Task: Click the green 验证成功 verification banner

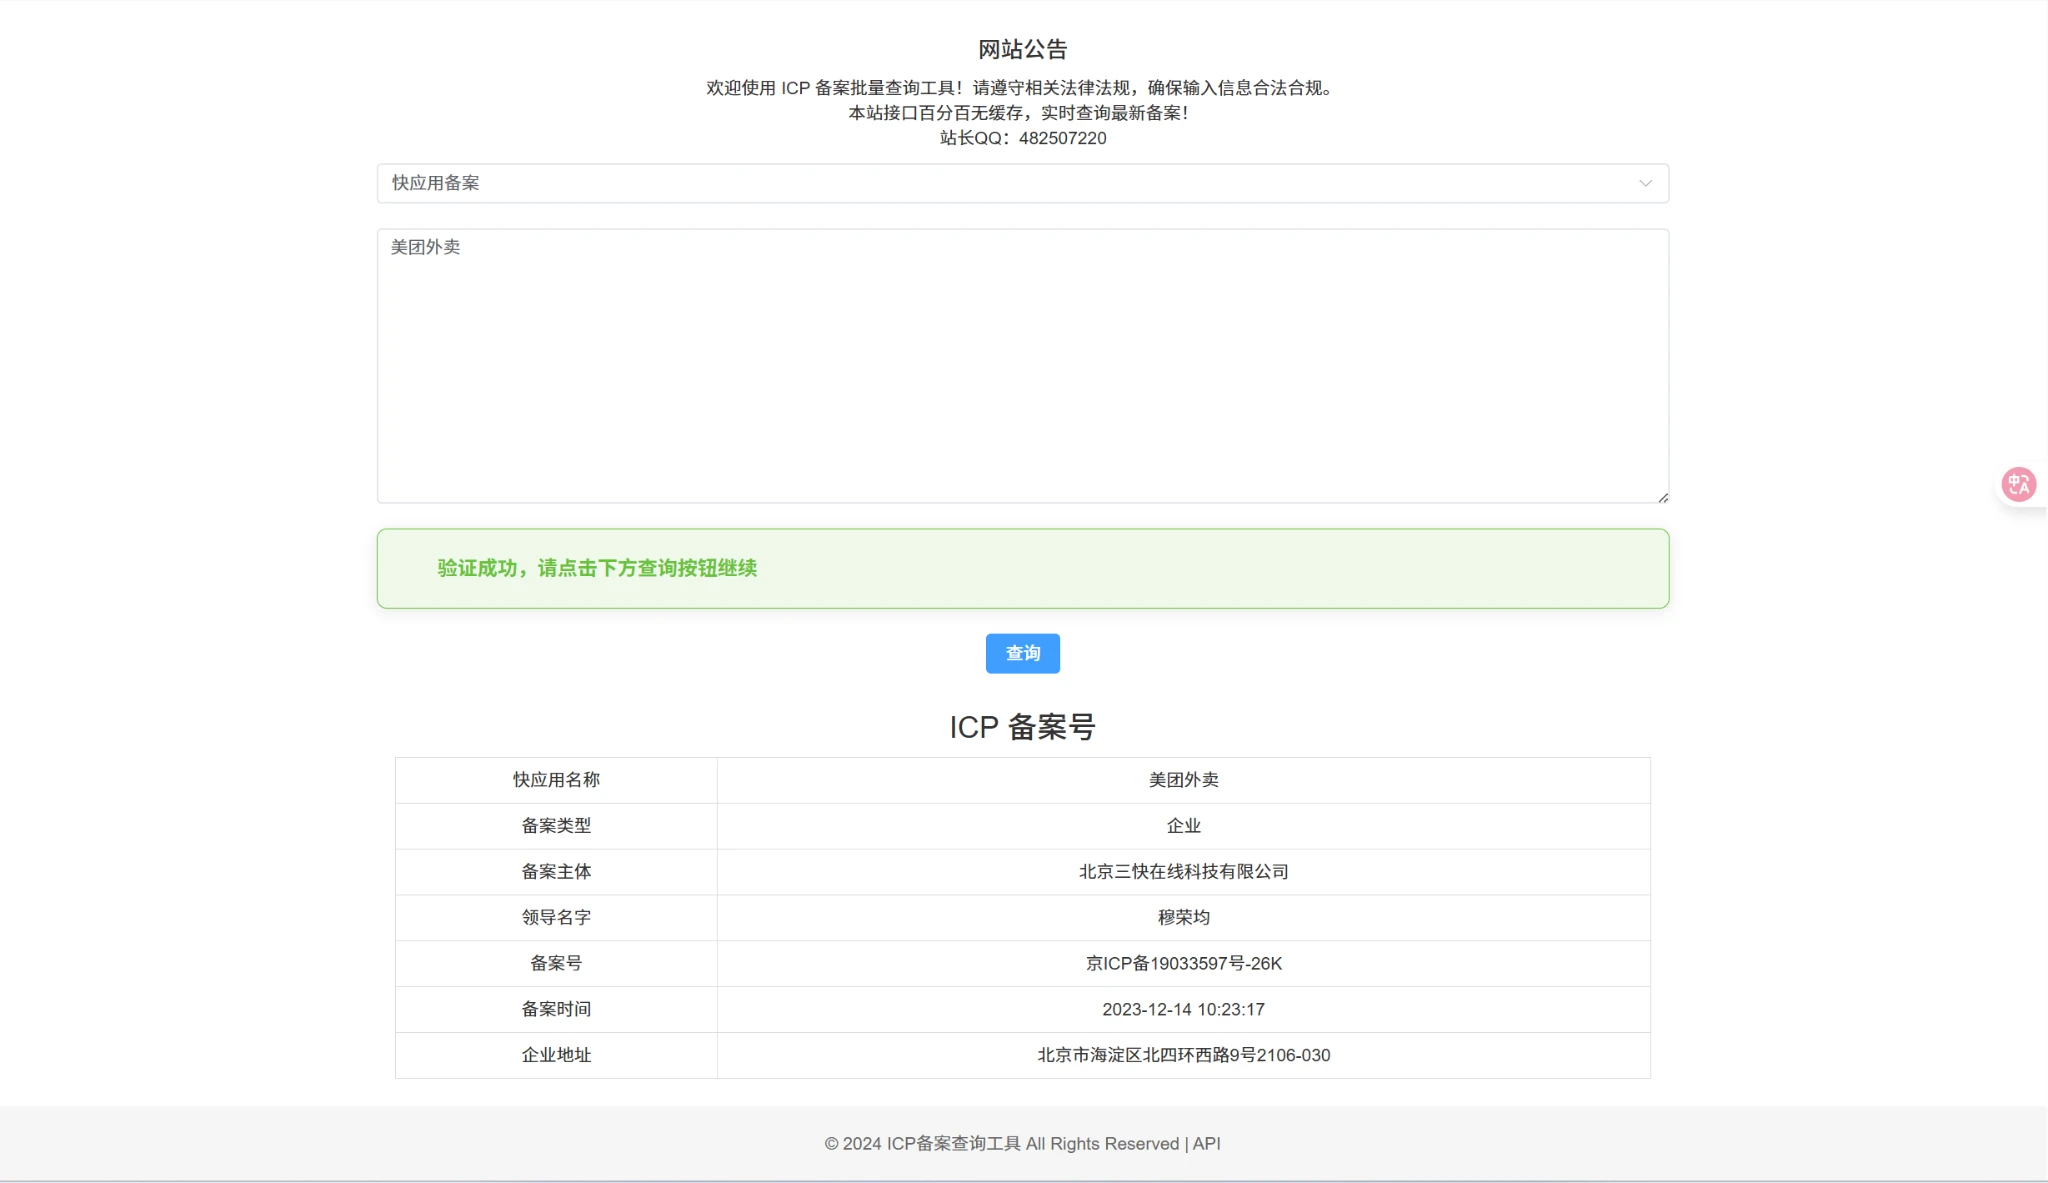Action: tap(1022, 568)
